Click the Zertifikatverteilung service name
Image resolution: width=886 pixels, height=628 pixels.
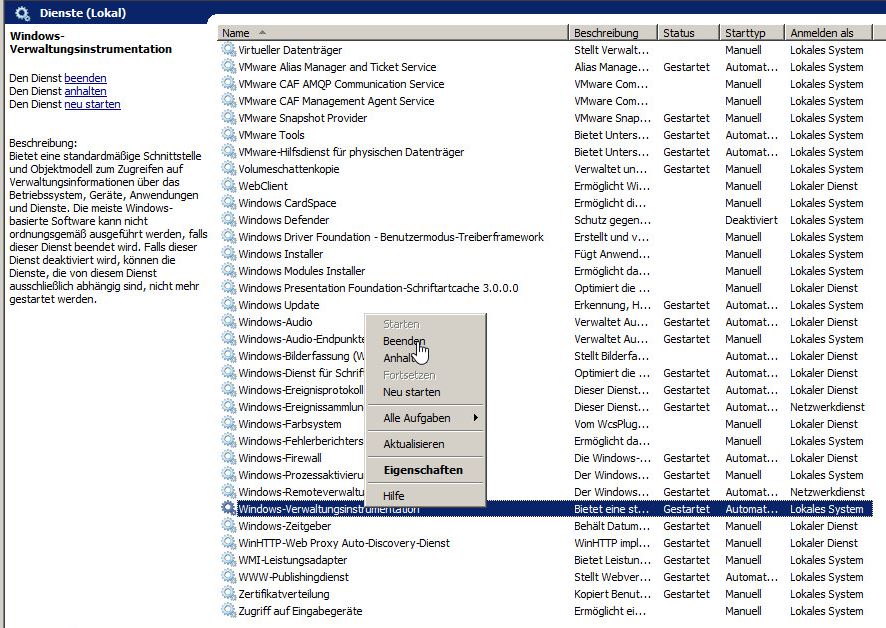pyautogui.click(x=284, y=594)
